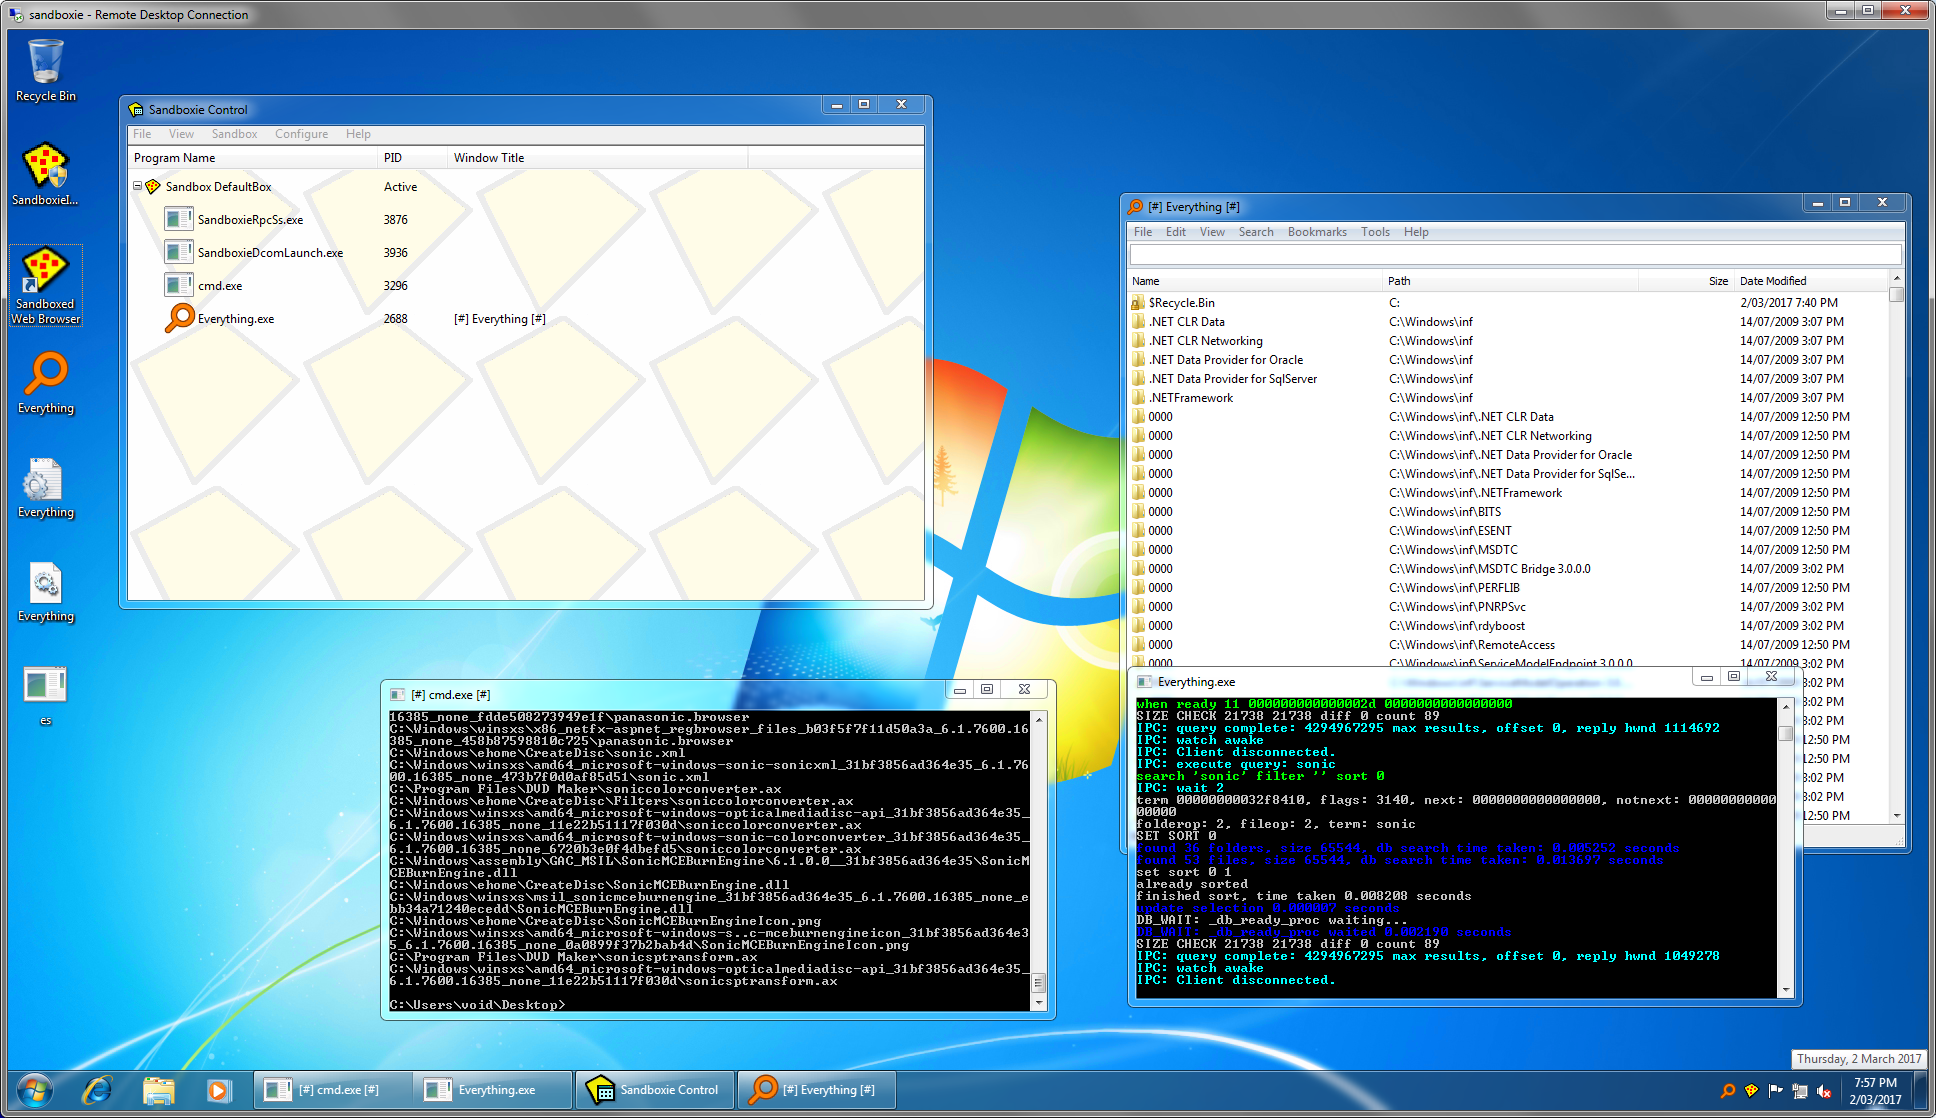Open the Help menu in Sandboxie Control
This screenshot has height=1118, width=1936.
[x=358, y=134]
